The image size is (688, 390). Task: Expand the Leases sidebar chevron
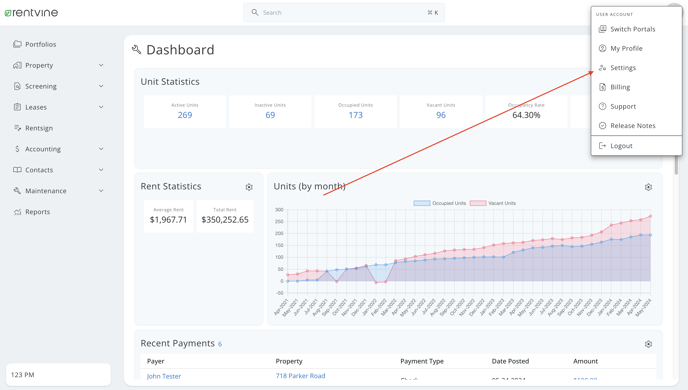[101, 107]
